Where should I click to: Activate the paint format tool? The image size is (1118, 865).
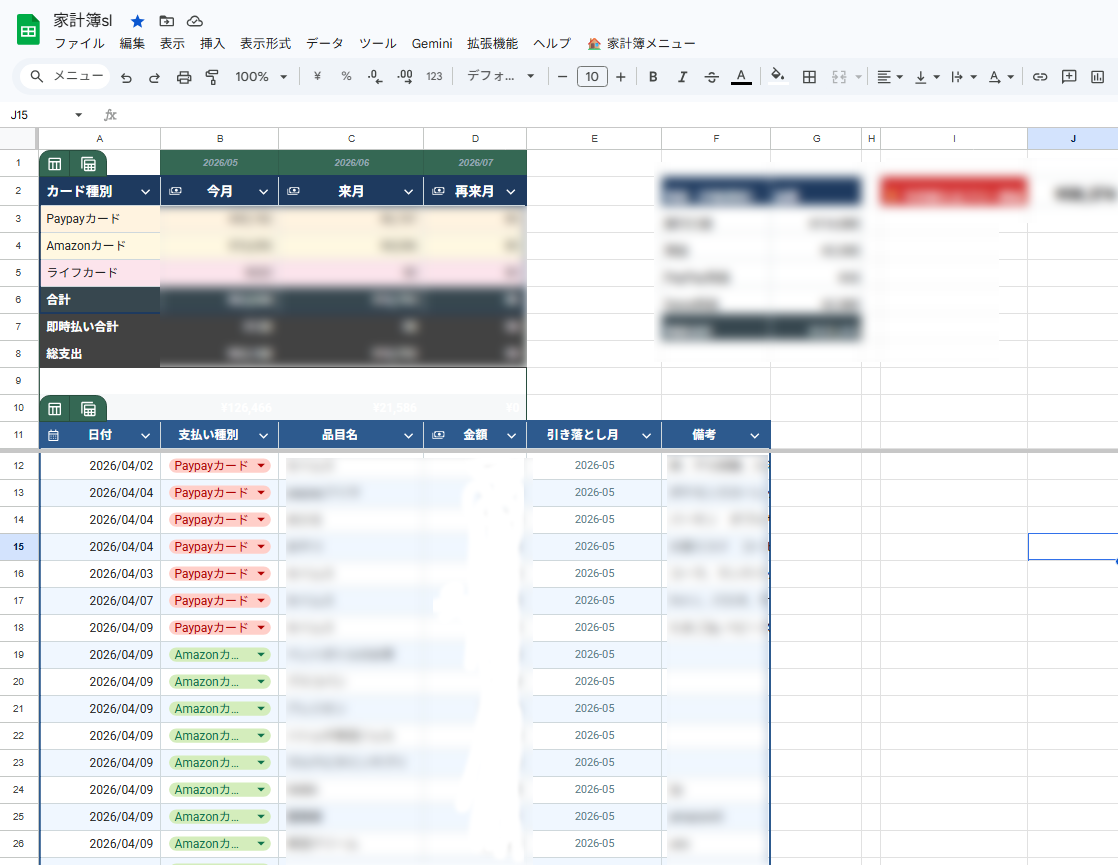click(x=212, y=77)
